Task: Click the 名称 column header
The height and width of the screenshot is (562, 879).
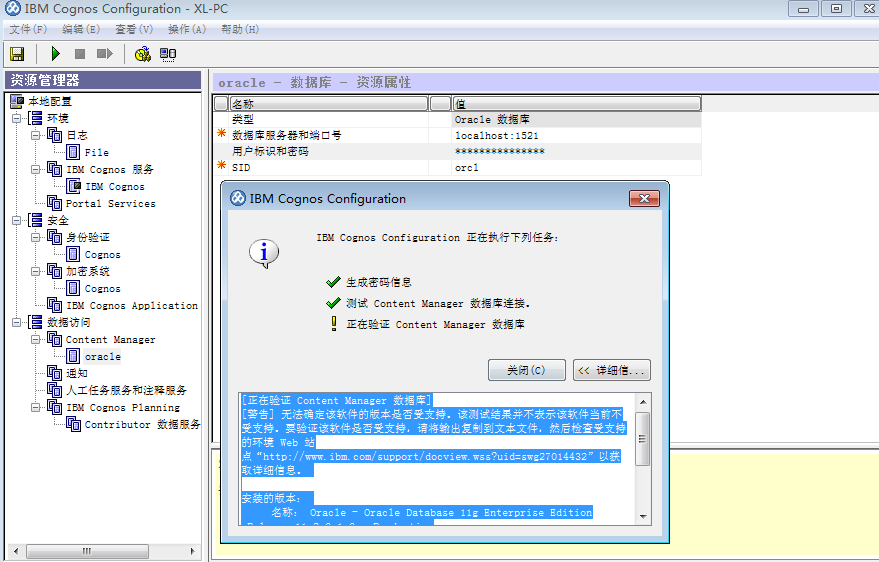Action: point(329,104)
